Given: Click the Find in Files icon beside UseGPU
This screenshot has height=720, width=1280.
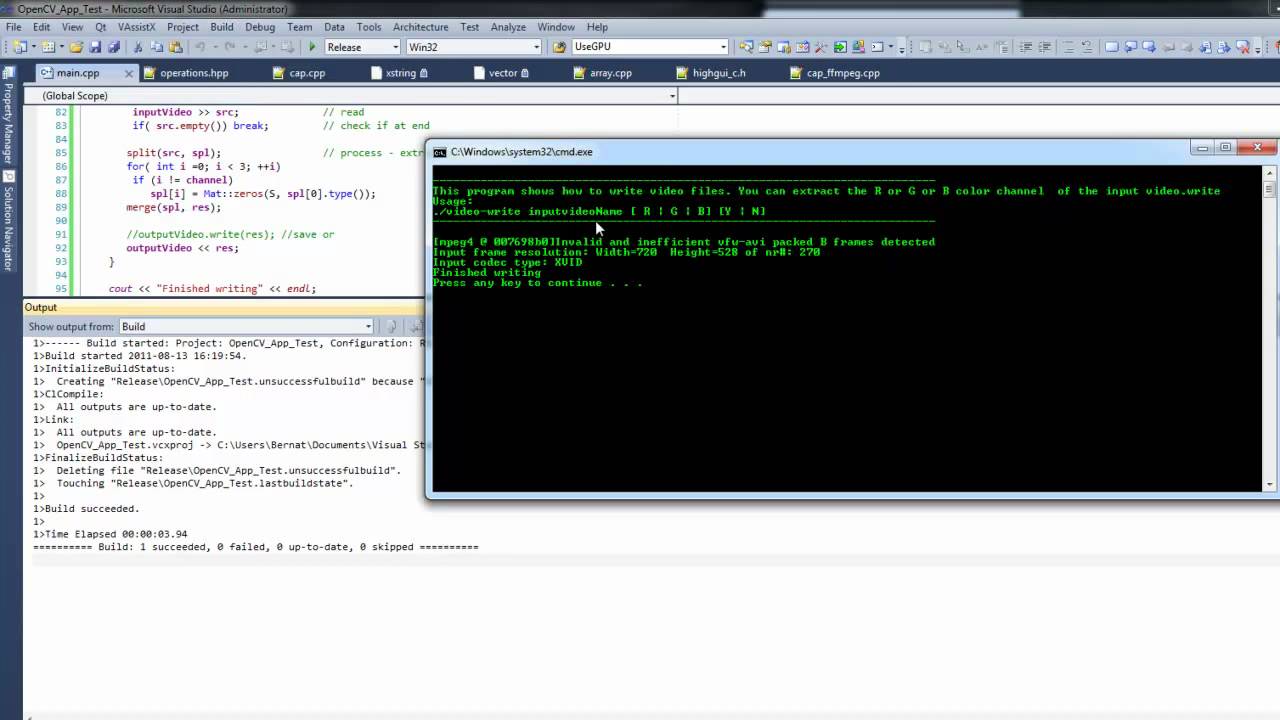Looking at the screenshot, I should point(558,47).
